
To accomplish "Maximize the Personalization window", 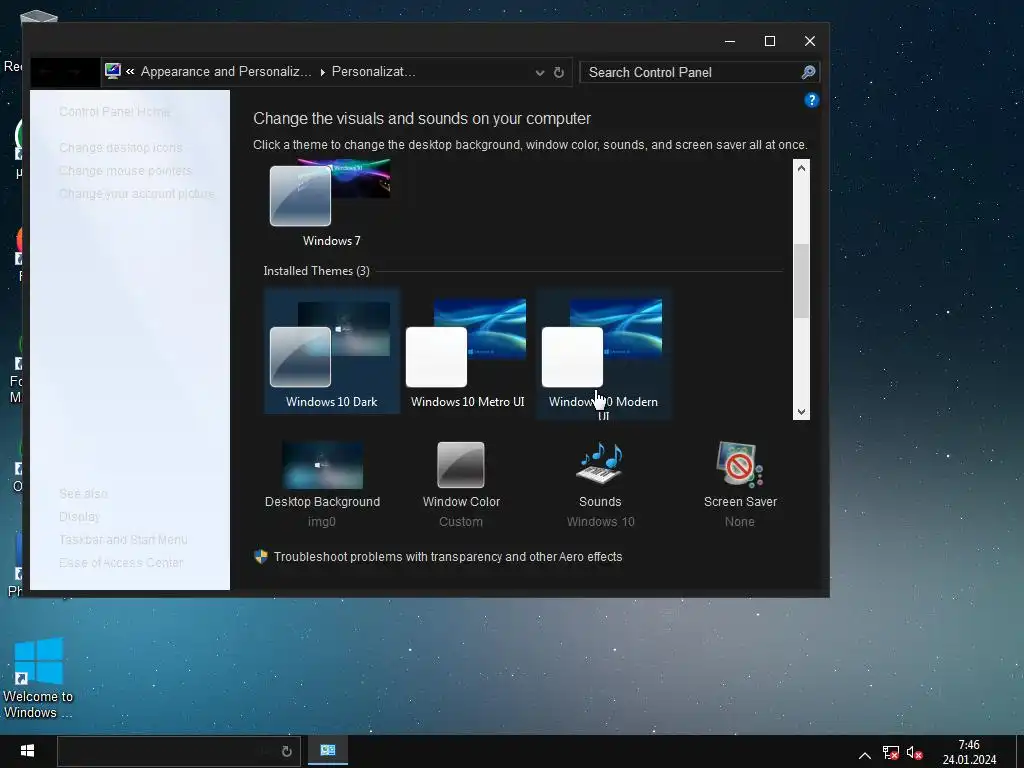I will click(770, 41).
